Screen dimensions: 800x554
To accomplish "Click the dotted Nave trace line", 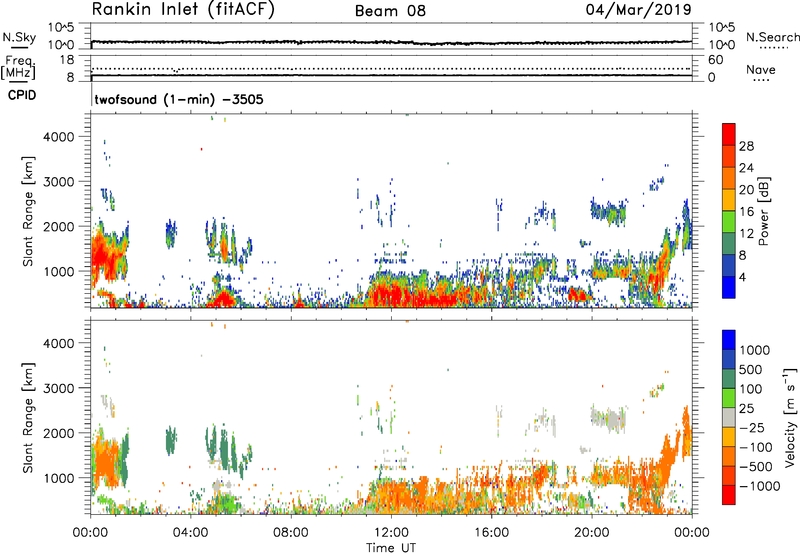I will pyautogui.click(x=391, y=68).
